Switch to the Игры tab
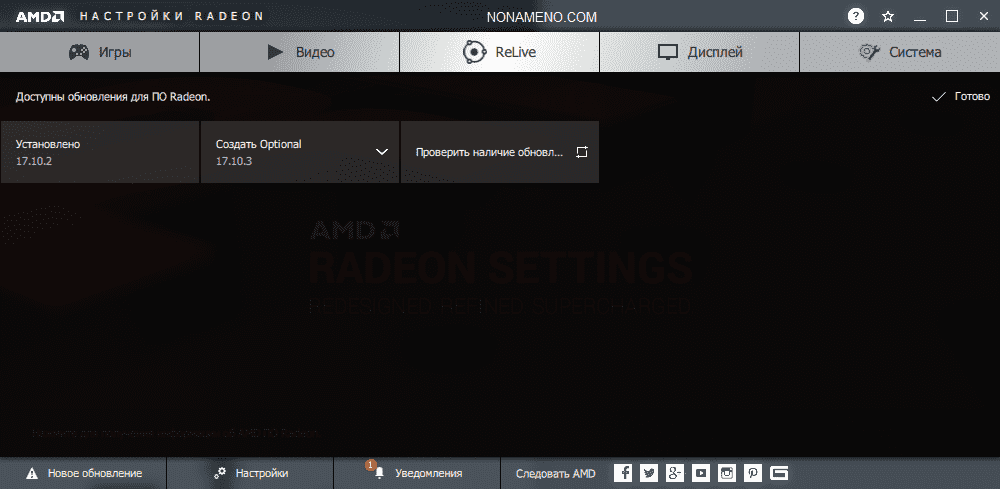The image size is (1000, 489). point(100,52)
